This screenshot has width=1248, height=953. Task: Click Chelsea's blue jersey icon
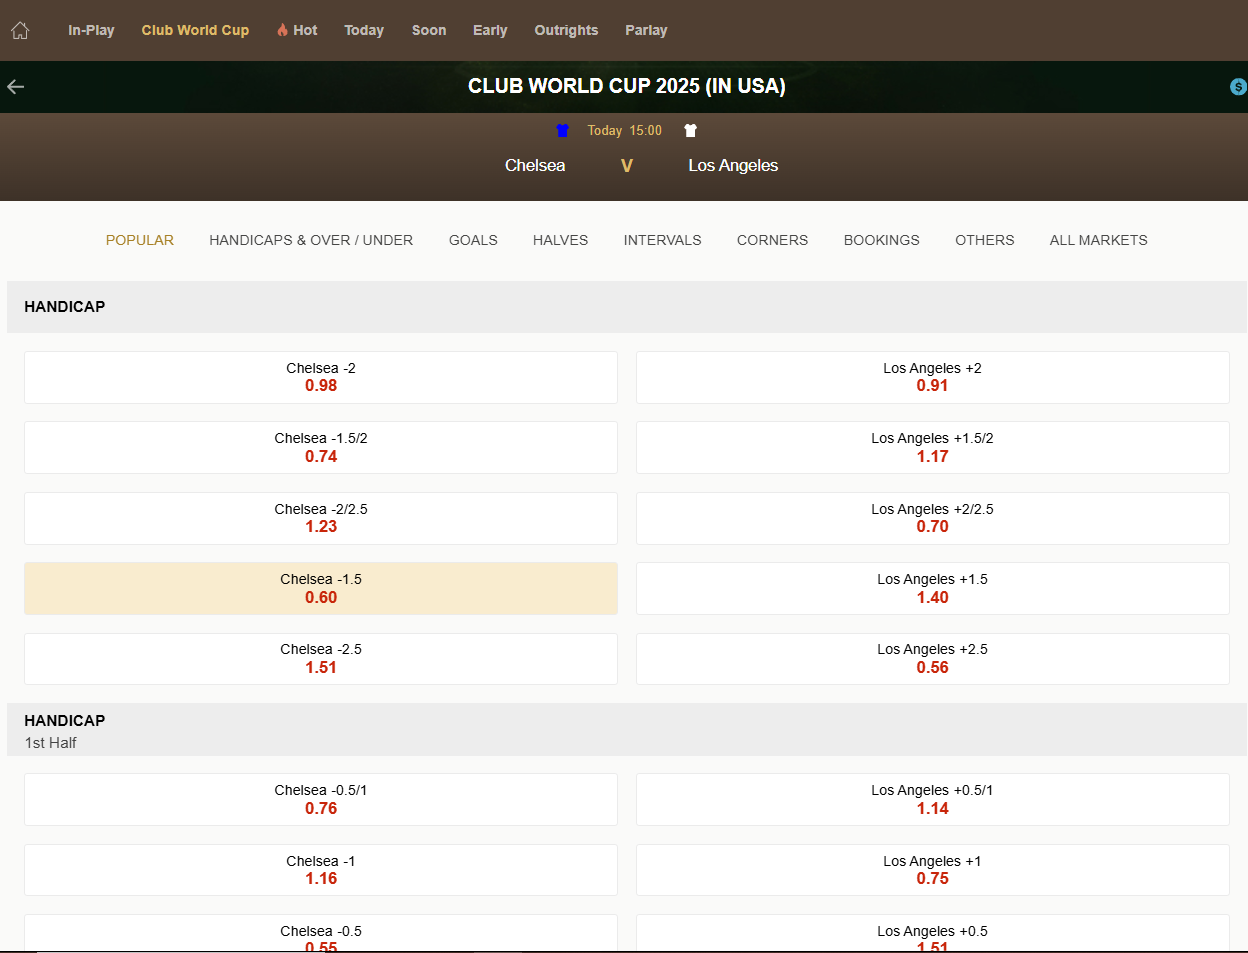click(562, 130)
